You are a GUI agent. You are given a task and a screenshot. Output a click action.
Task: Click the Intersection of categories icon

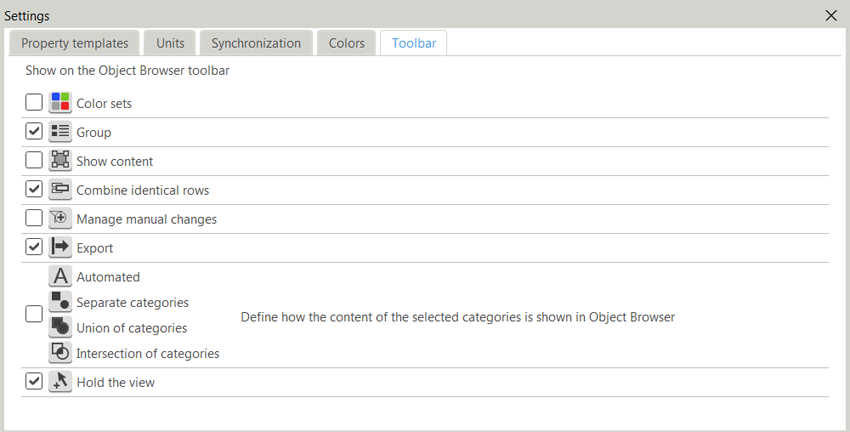60,352
